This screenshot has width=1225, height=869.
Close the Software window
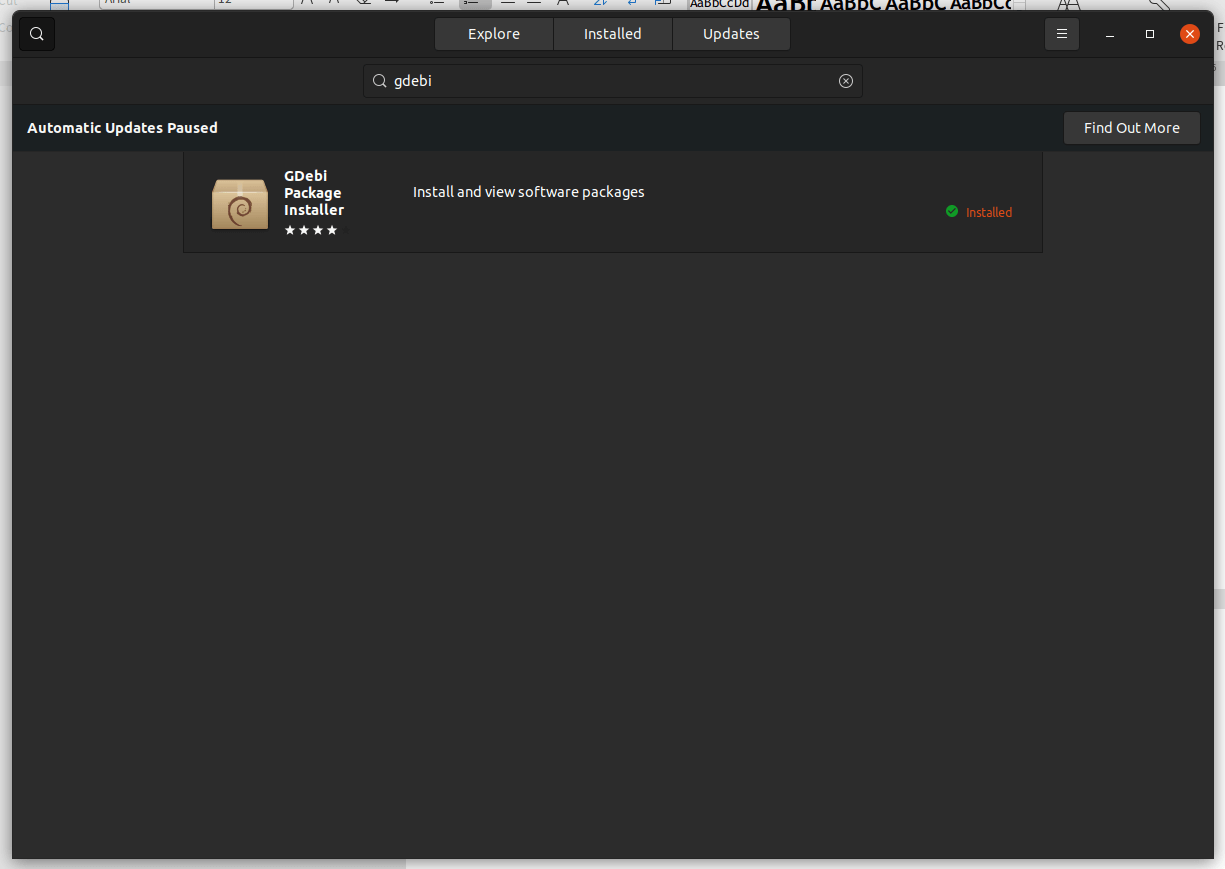[1189, 34]
